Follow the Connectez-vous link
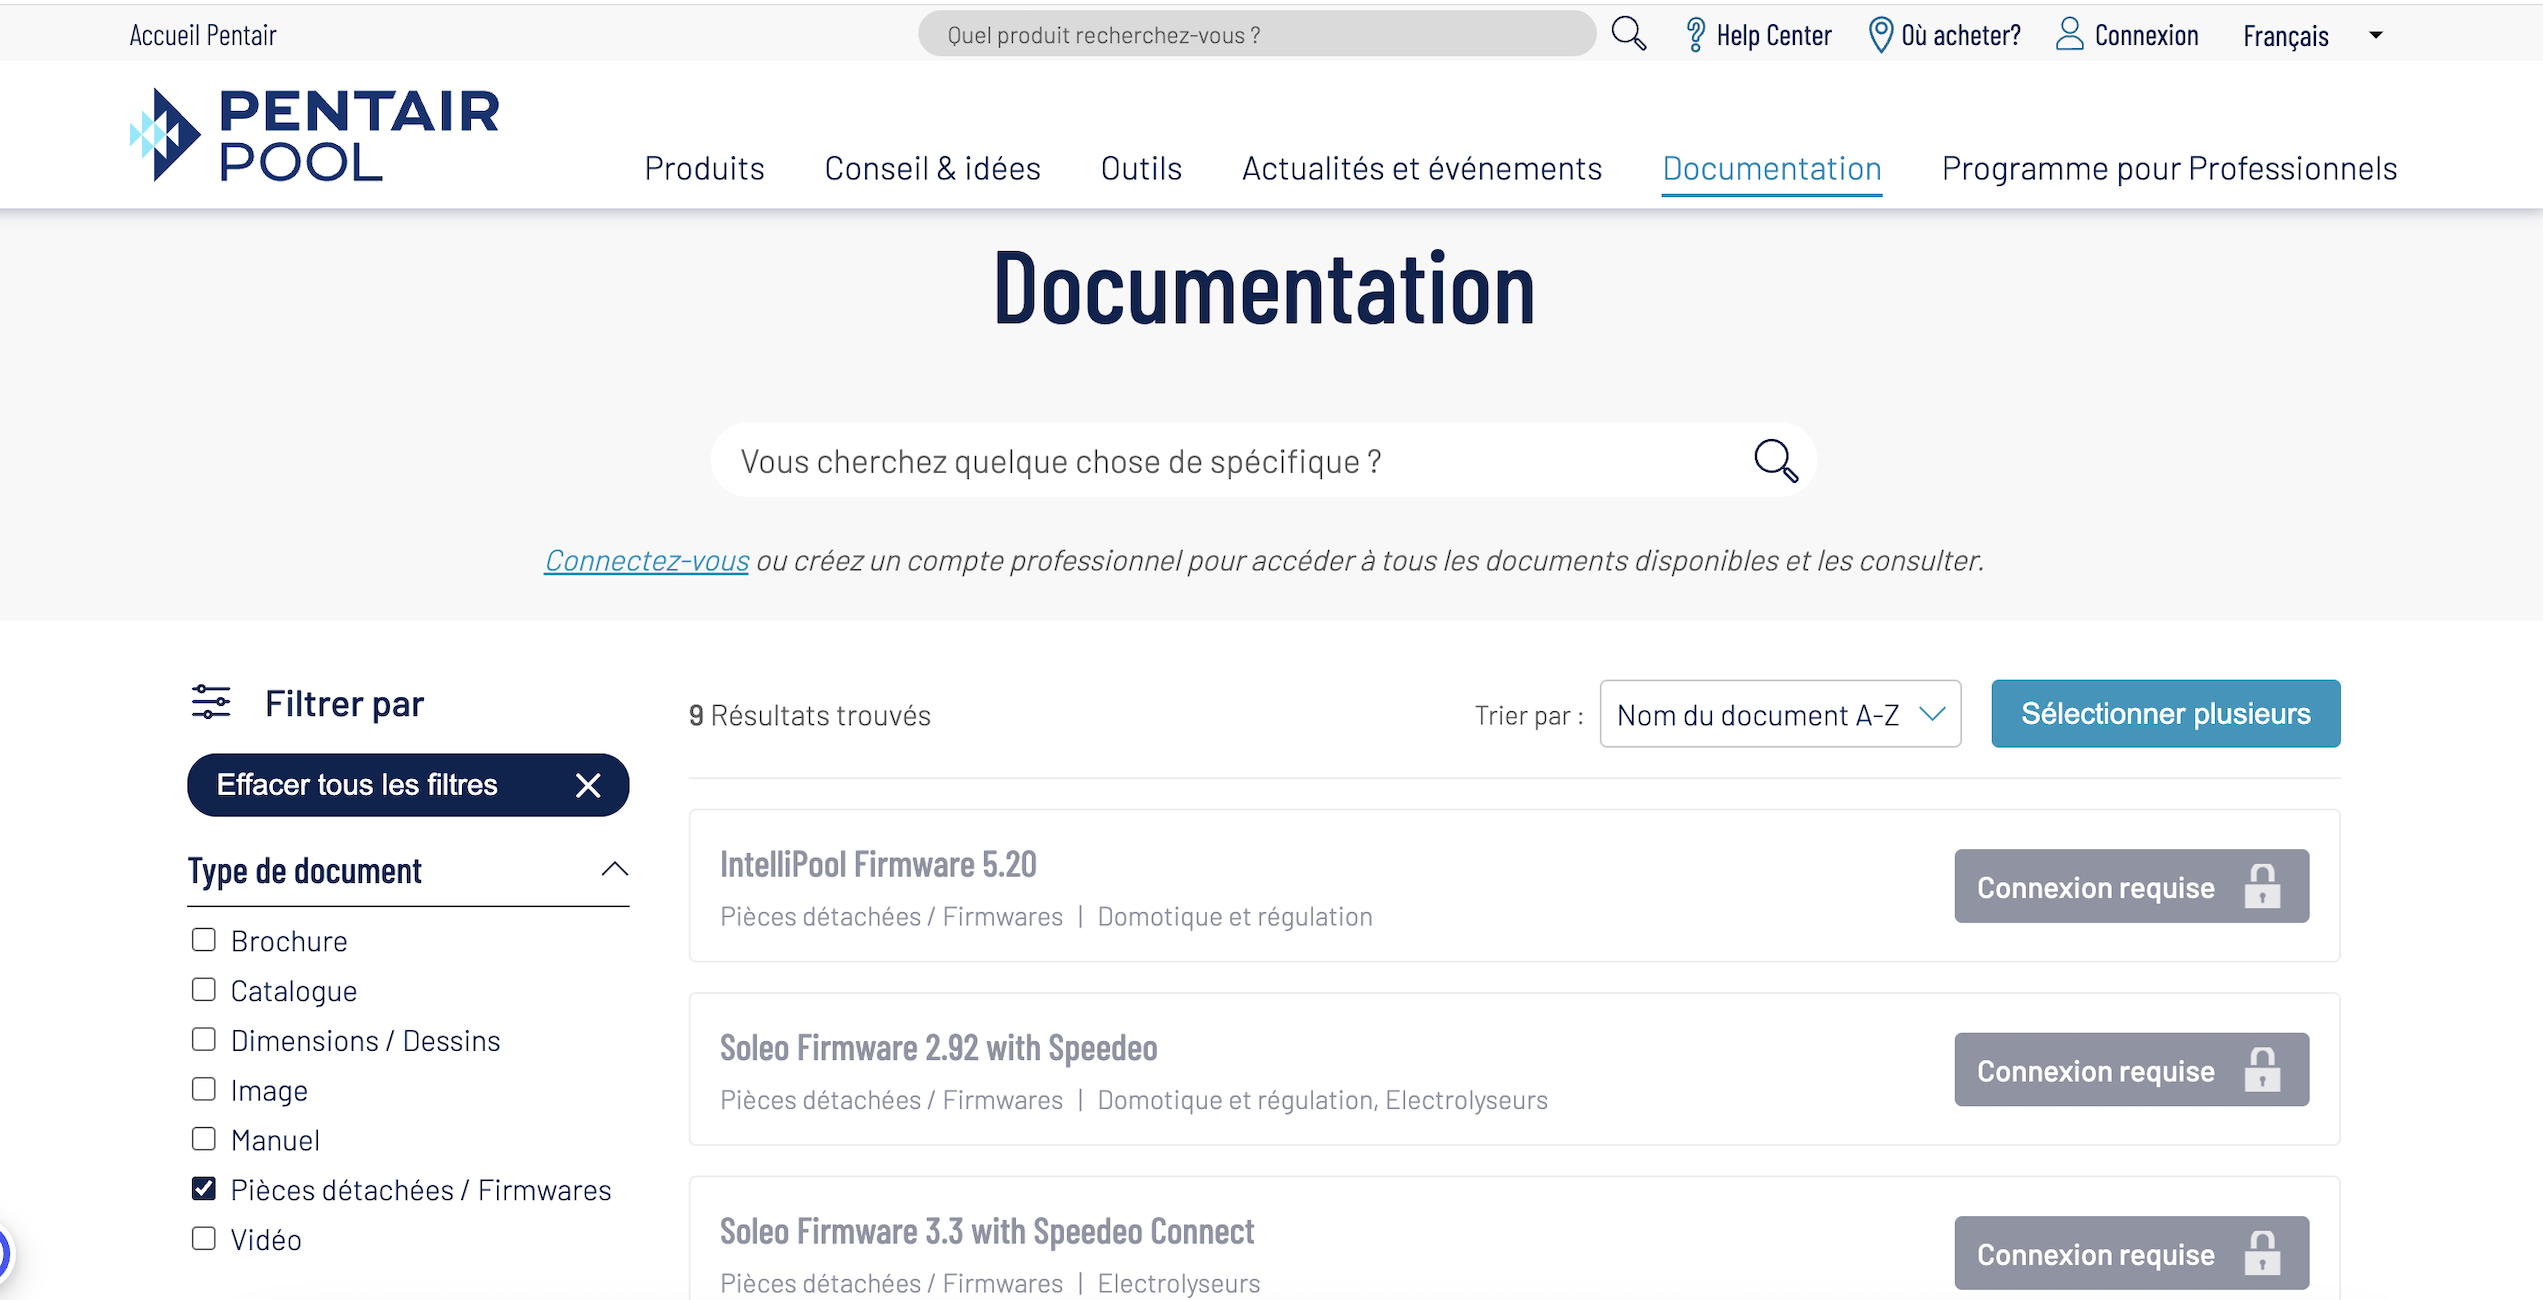This screenshot has width=2543, height=1300. (x=646, y=561)
